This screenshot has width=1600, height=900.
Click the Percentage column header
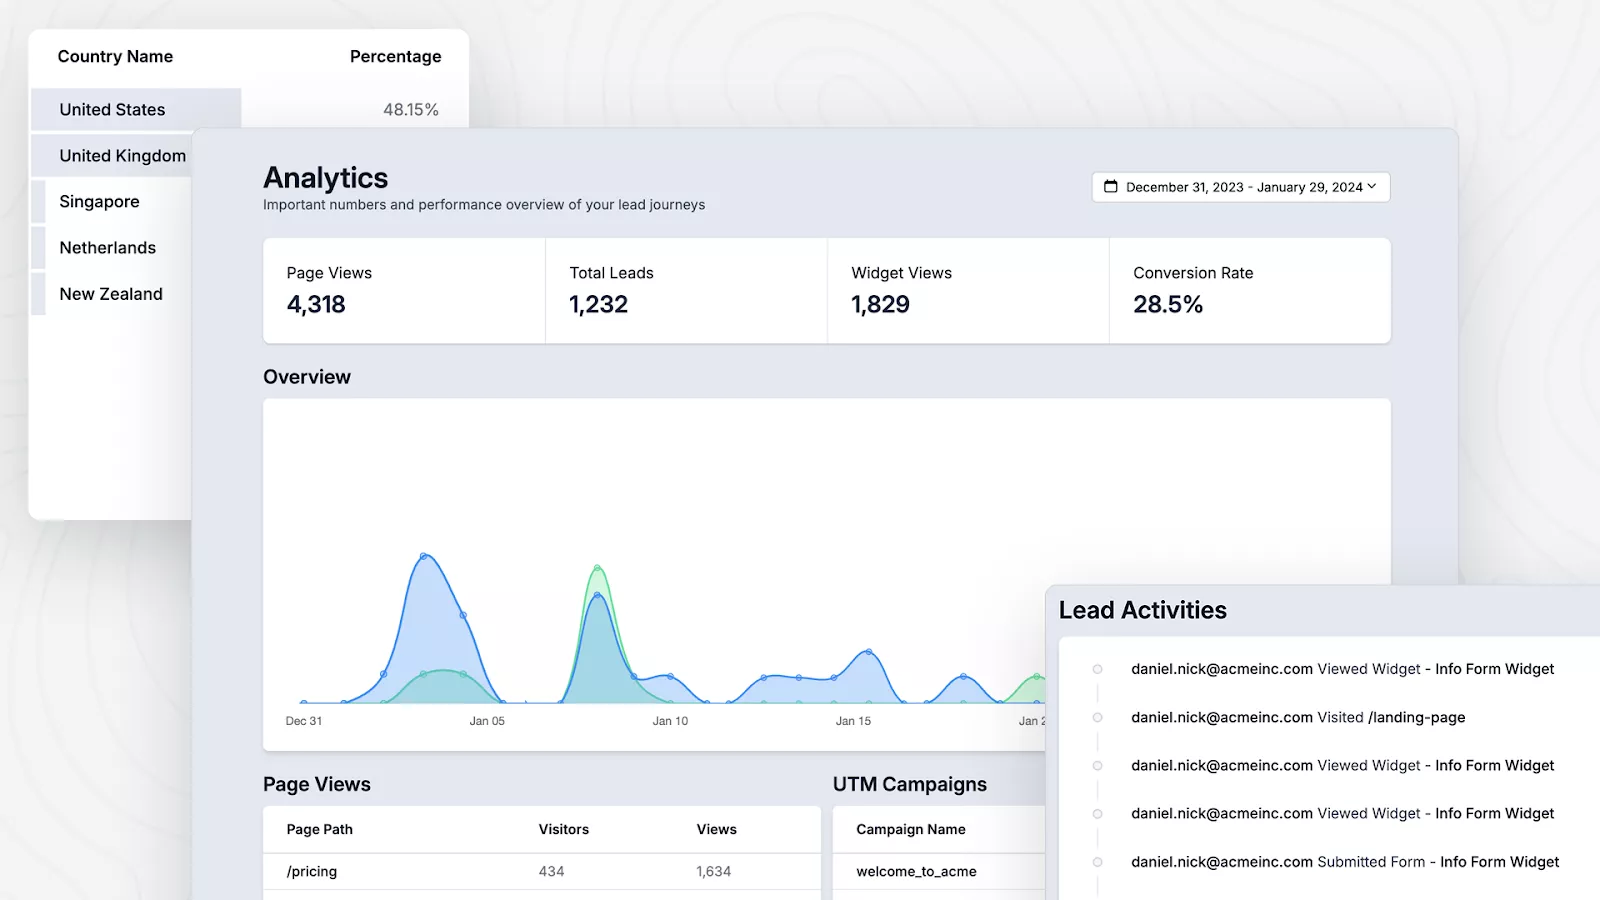[395, 57]
